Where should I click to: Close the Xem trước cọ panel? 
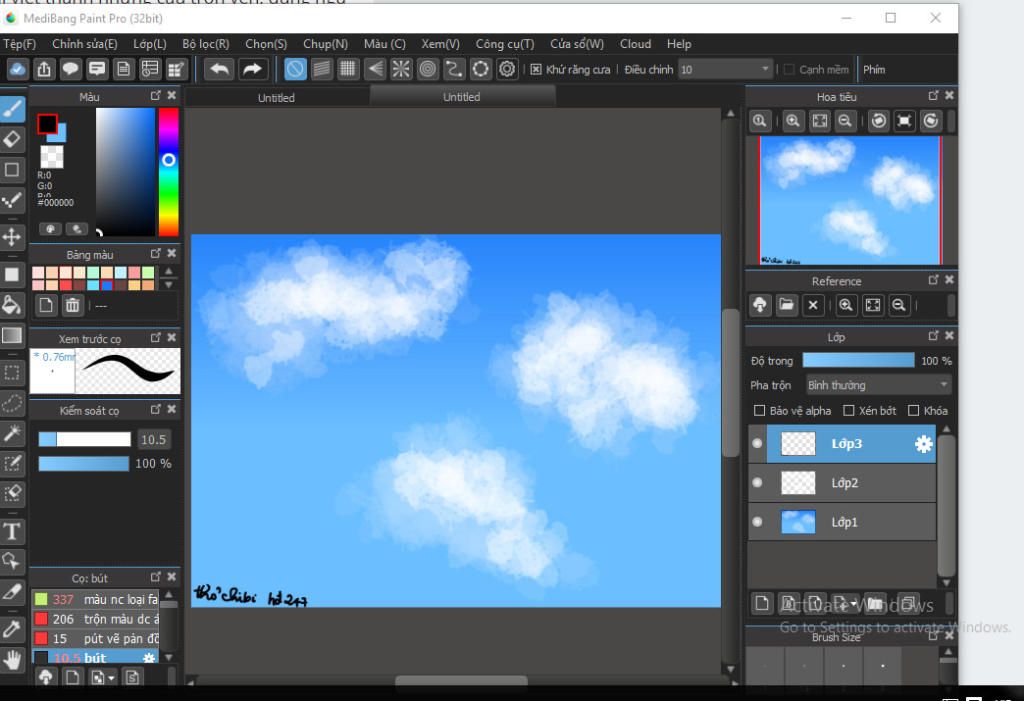point(172,337)
